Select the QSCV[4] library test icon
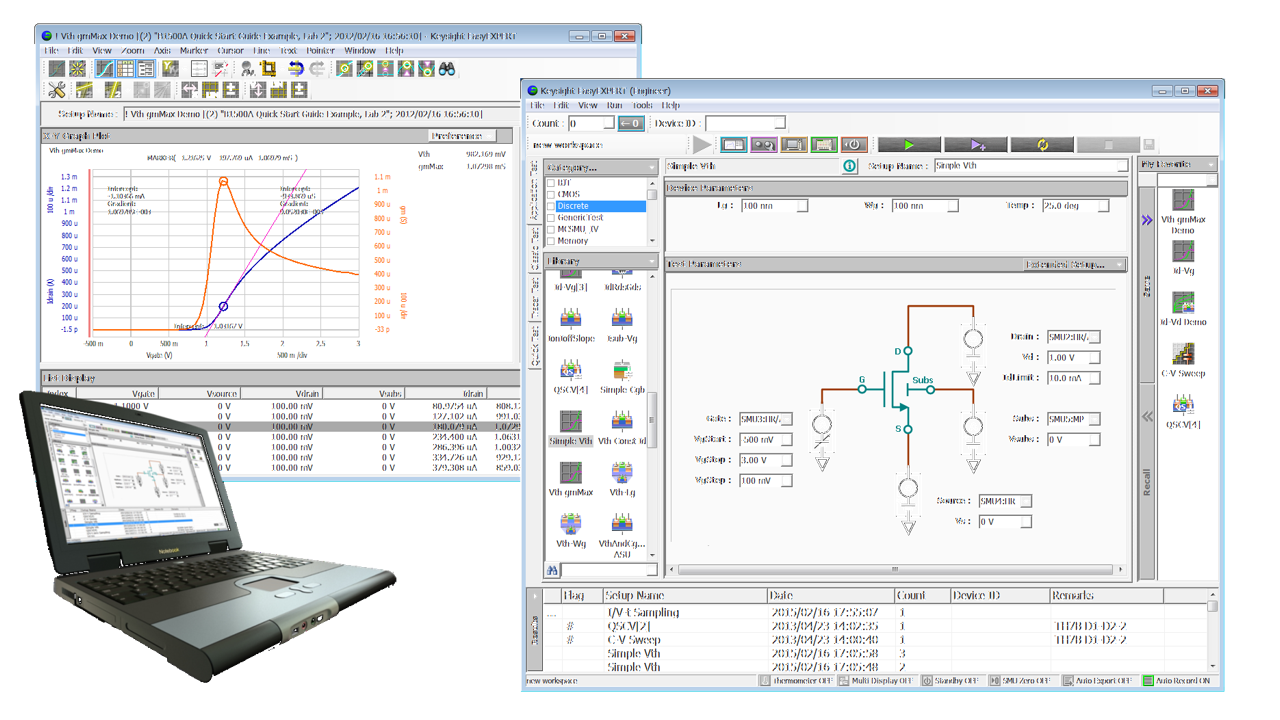1280x720 pixels. (x=571, y=370)
